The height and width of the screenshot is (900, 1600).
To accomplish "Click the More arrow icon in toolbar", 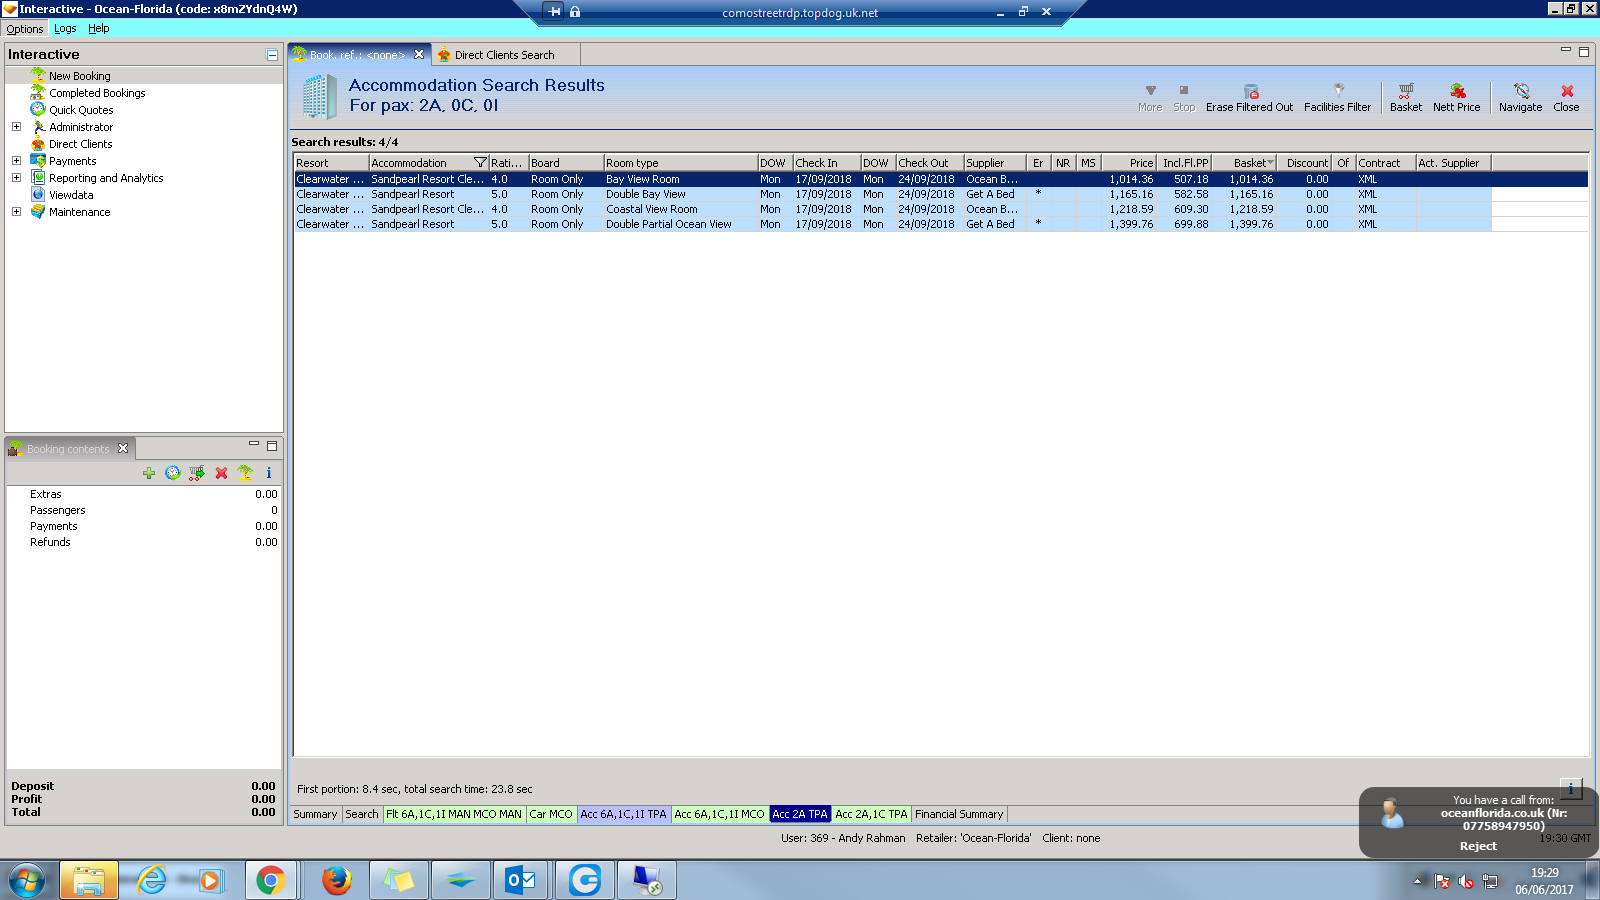I will [x=1150, y=91].
